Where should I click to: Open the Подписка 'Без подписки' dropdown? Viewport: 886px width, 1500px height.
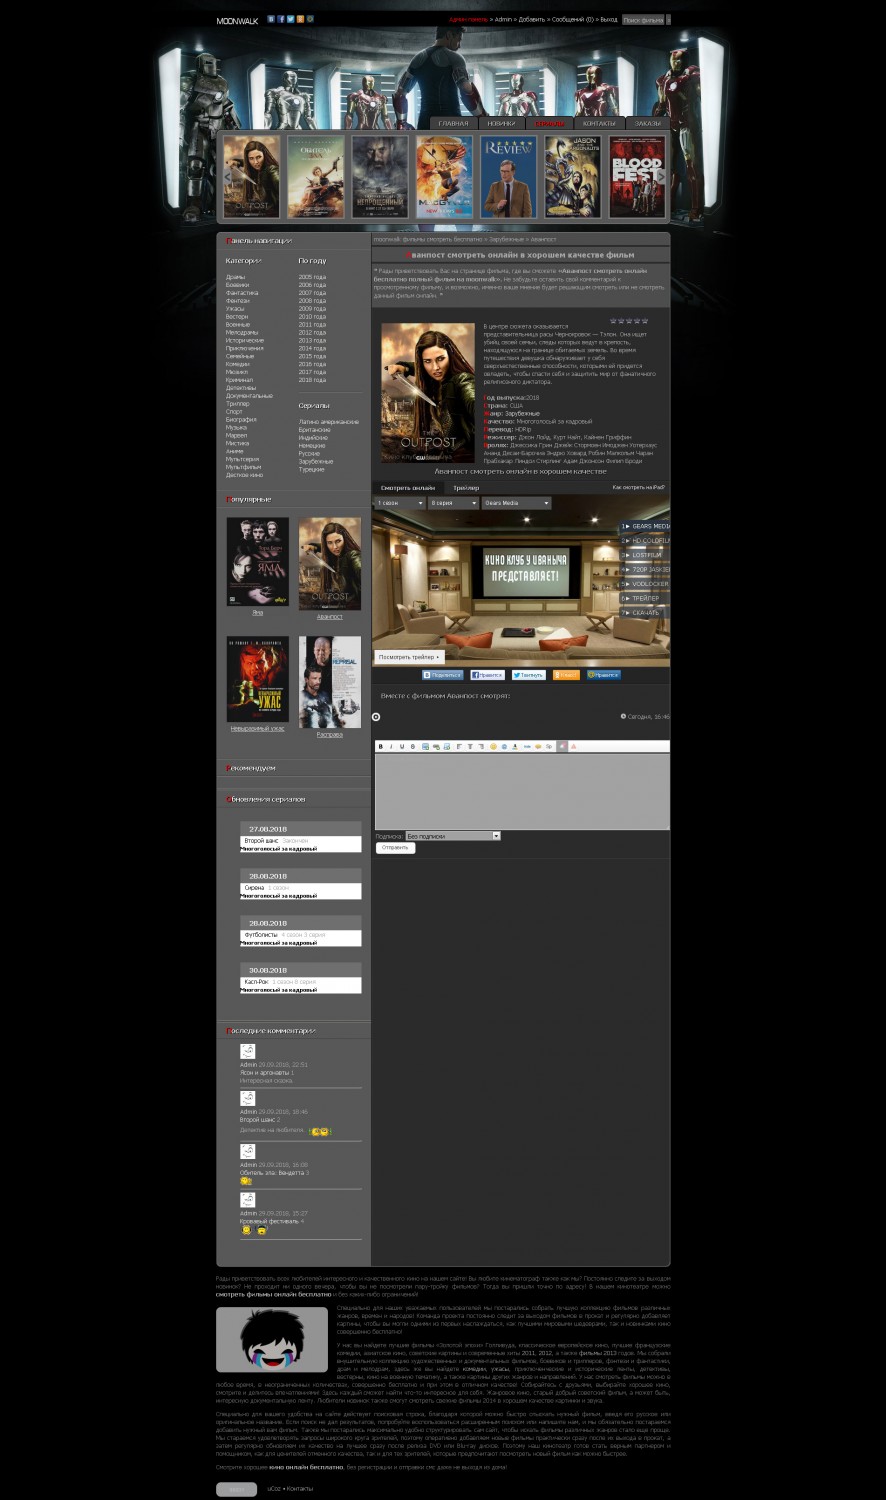[453, 836]
